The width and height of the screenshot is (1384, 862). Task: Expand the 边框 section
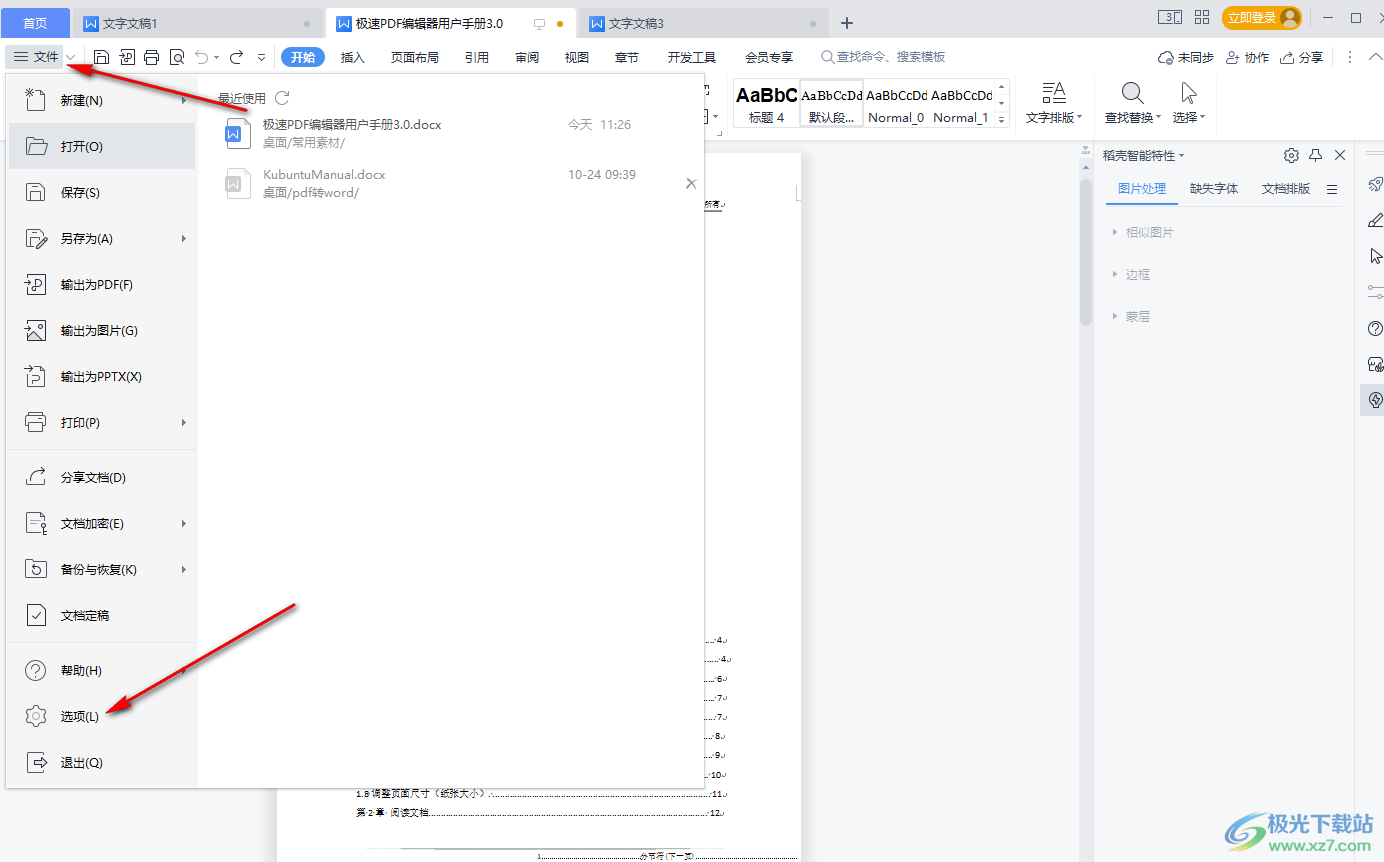point(1115,274)
